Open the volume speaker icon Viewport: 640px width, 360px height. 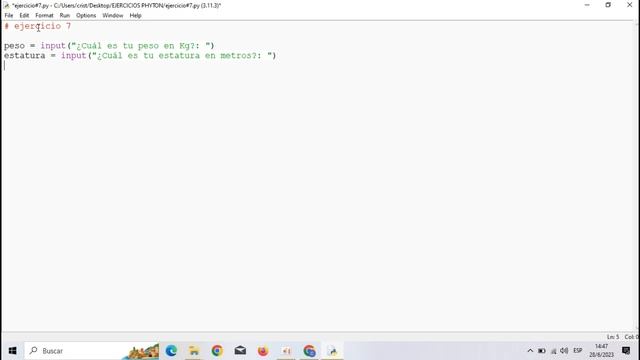[x=564, y=351]
